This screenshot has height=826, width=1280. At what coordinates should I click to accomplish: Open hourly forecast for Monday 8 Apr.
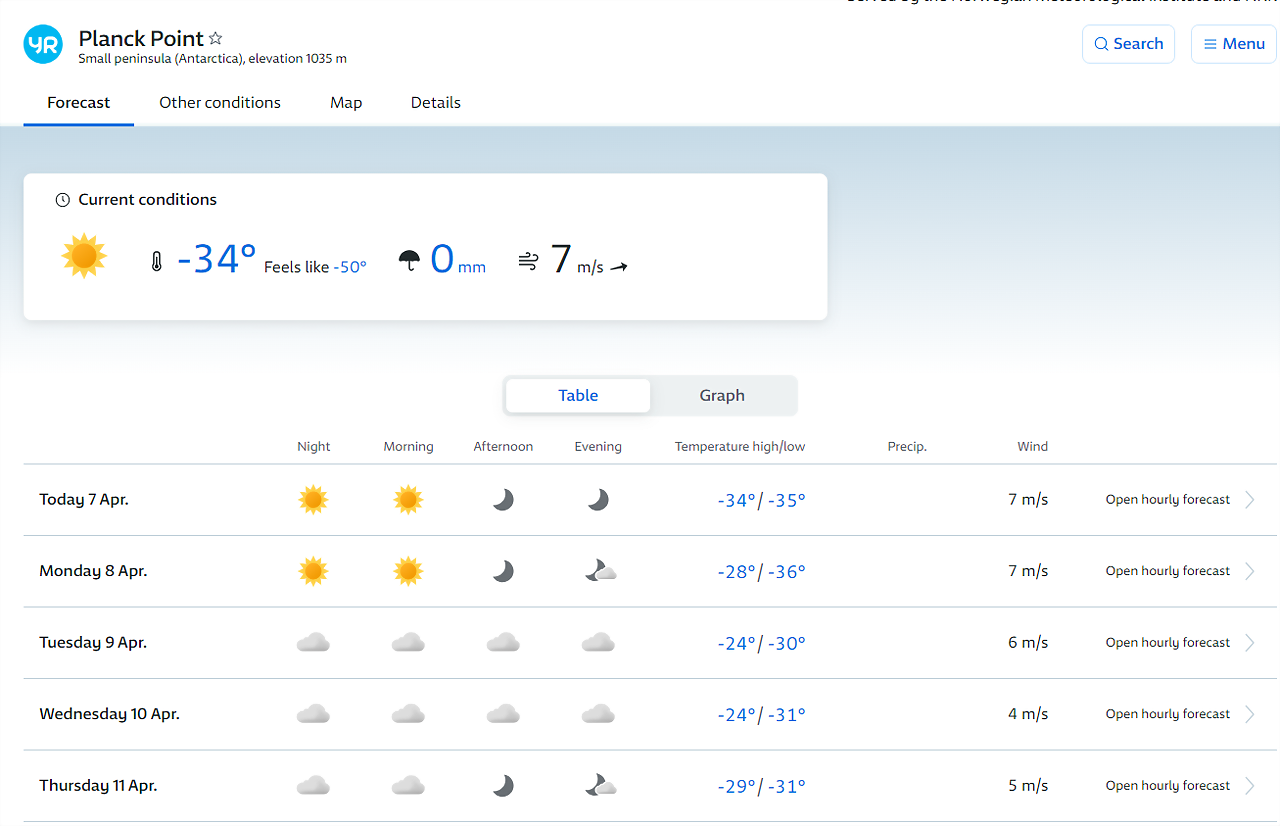1168,571
